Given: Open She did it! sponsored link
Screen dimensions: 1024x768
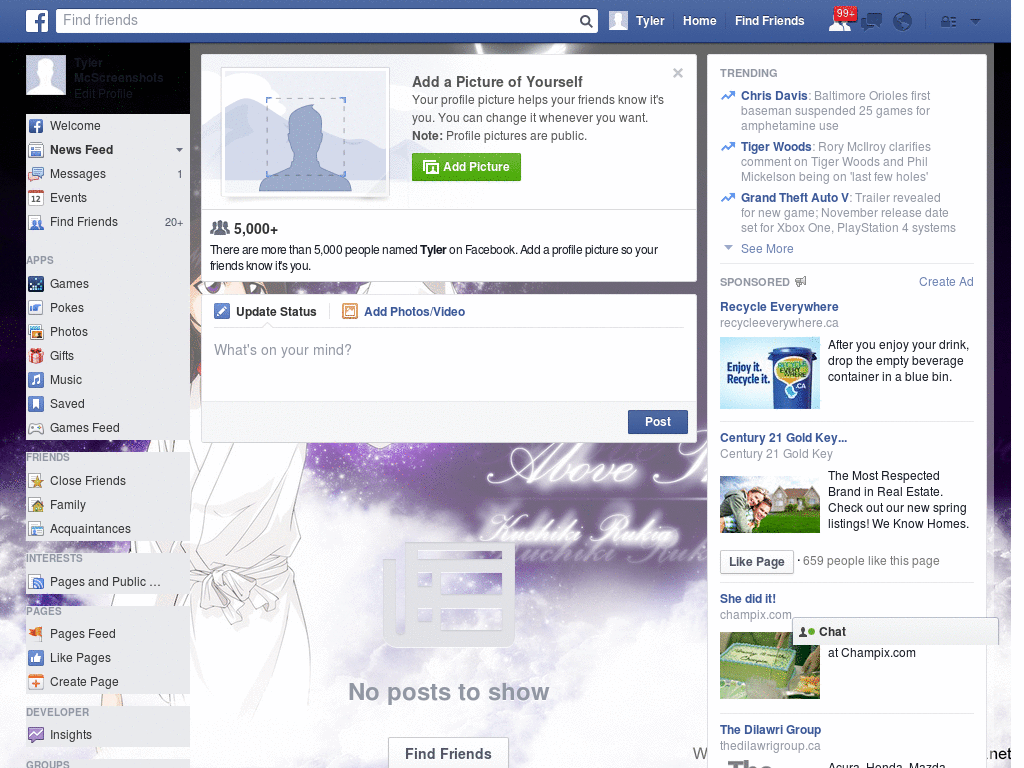Looking at the screenshot, I should tap(748, 599).
